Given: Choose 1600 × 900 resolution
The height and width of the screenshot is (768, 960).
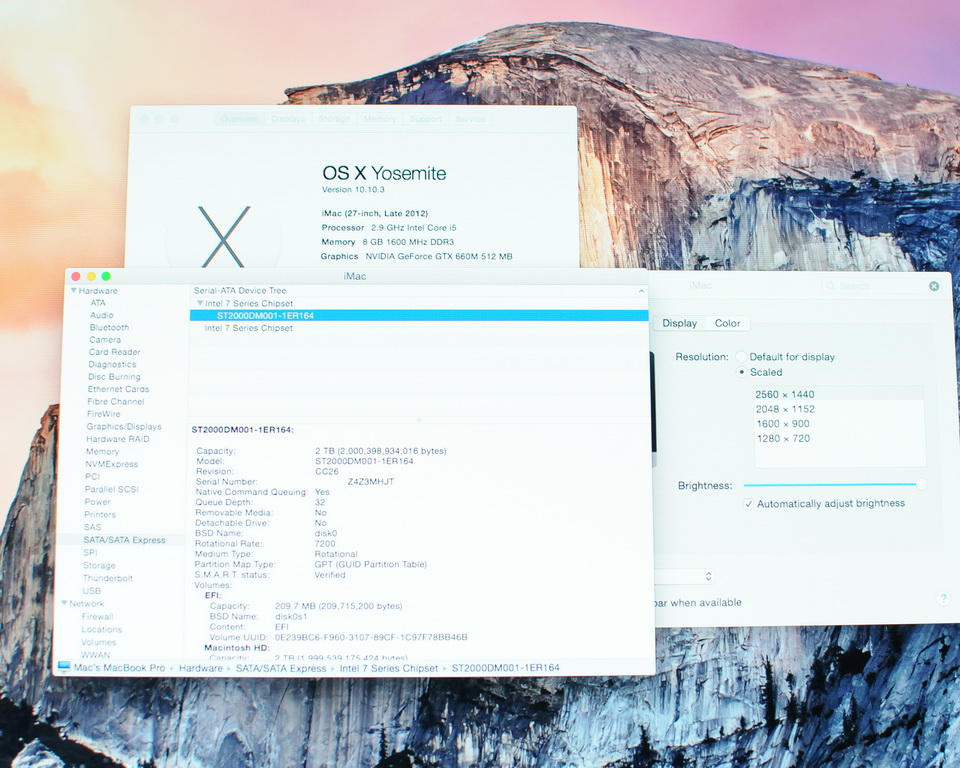Looking at the screenshot, I should (x=838, y=424).
